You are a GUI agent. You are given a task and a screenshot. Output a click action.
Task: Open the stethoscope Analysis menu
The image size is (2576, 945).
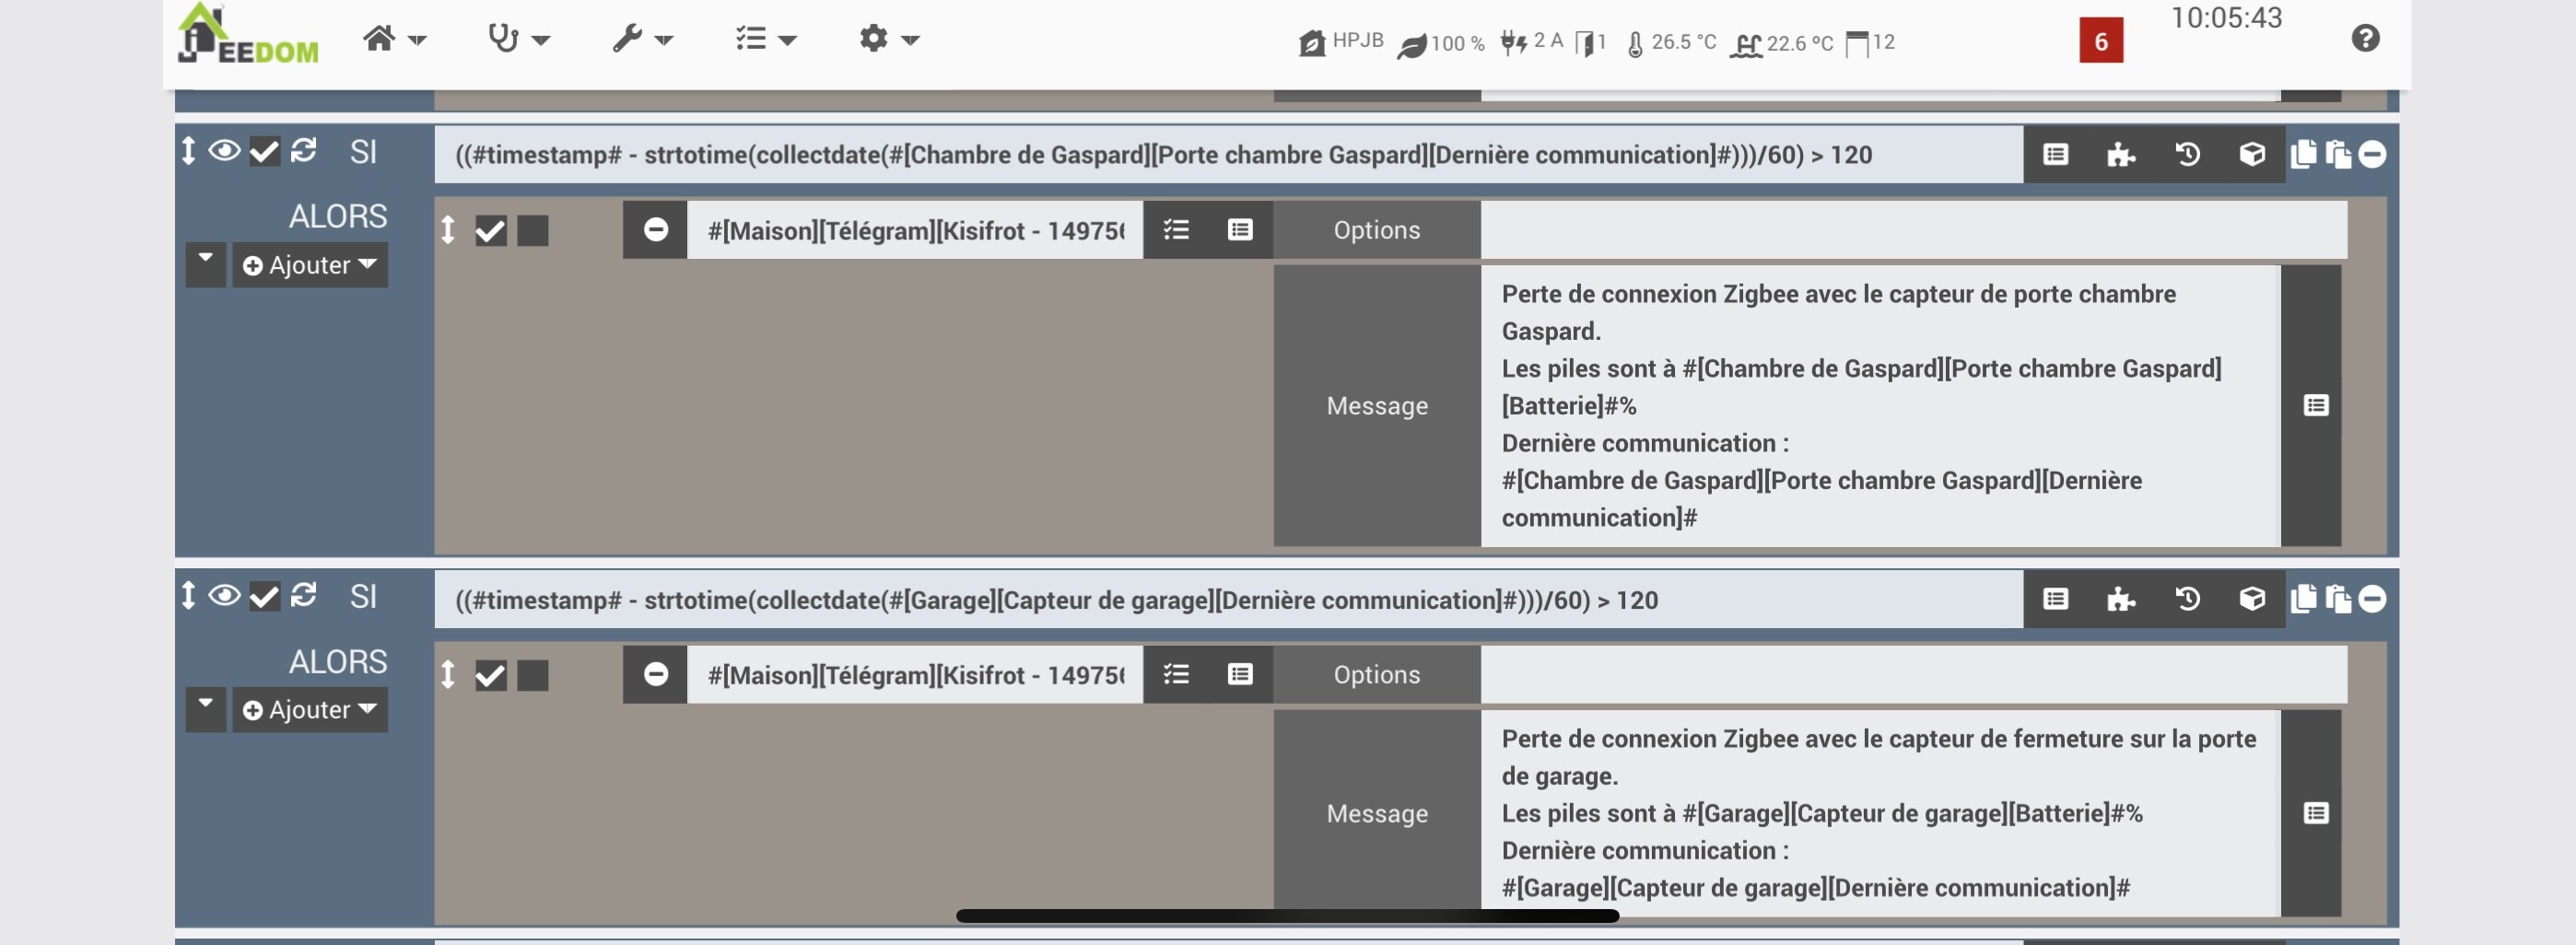click(x=518, y=39)
